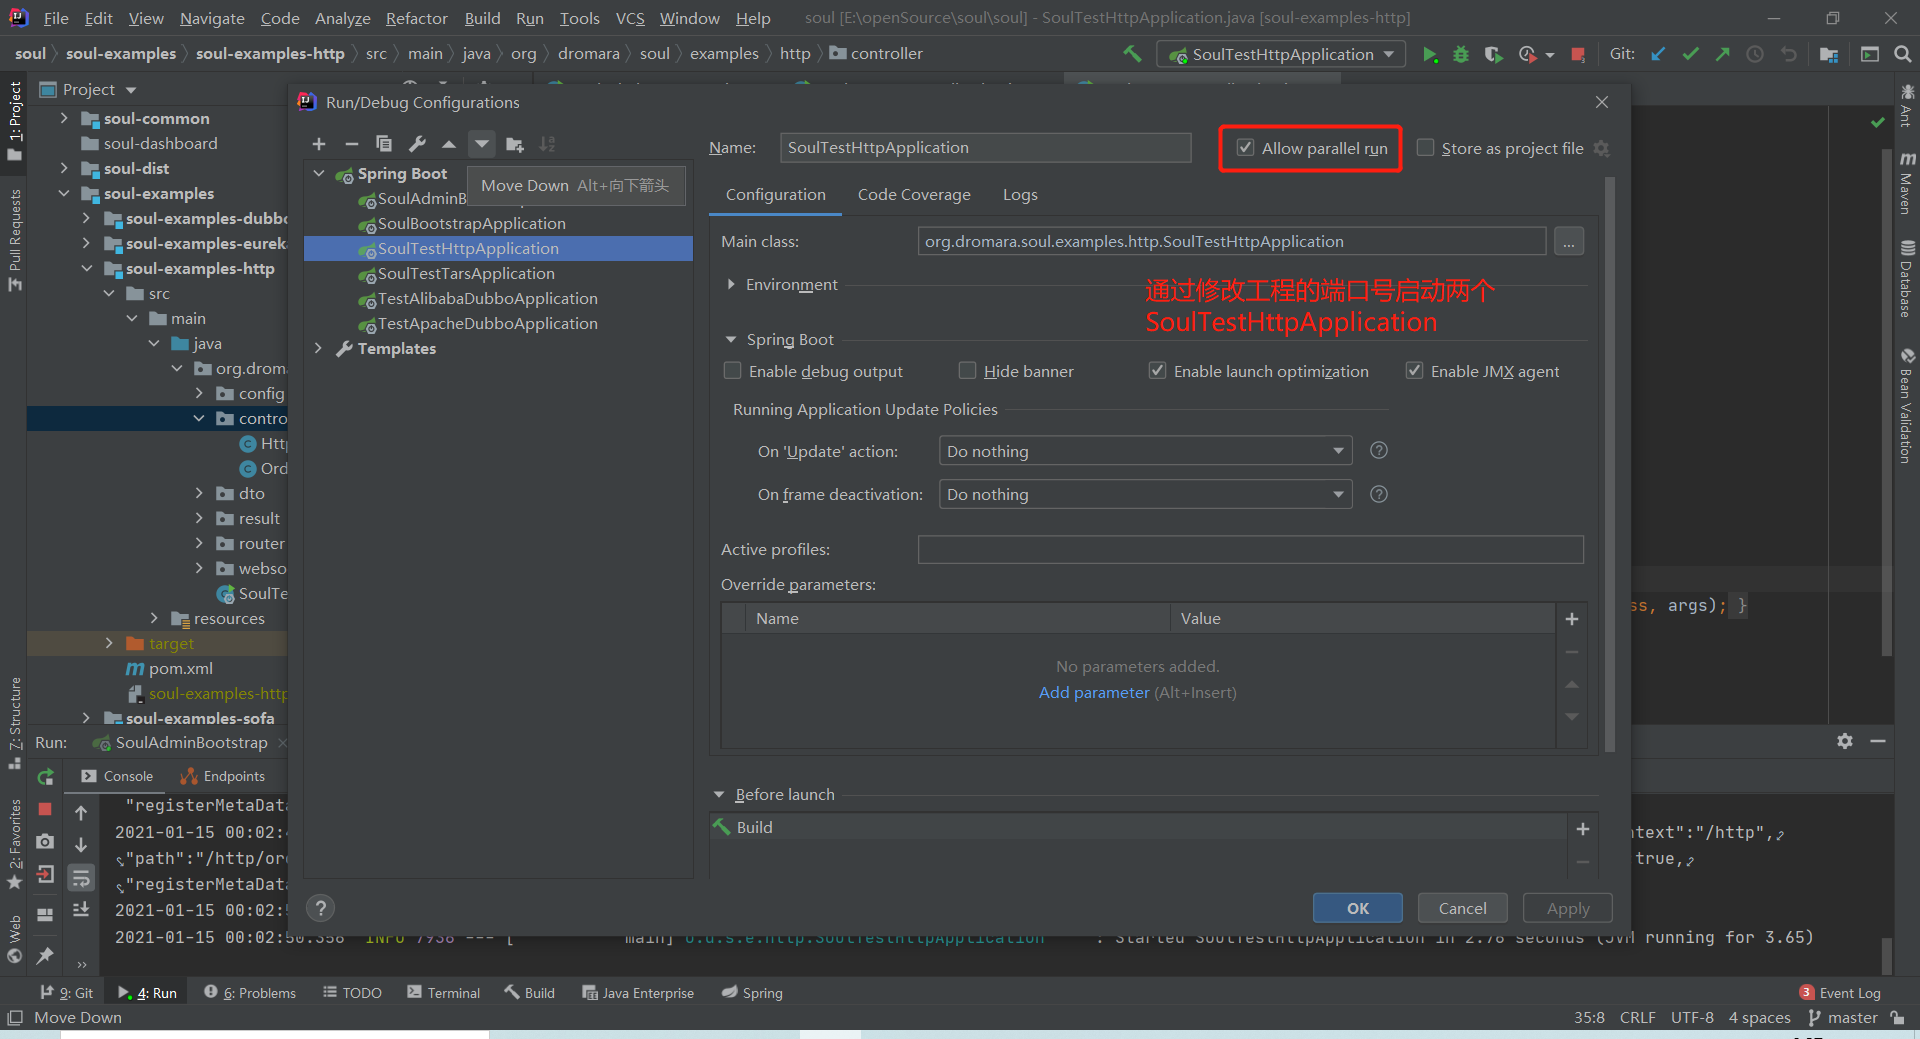Click dialog vertical scrollbar
Viewport: 1920px width, 1039px height.
click(1609, 465)
